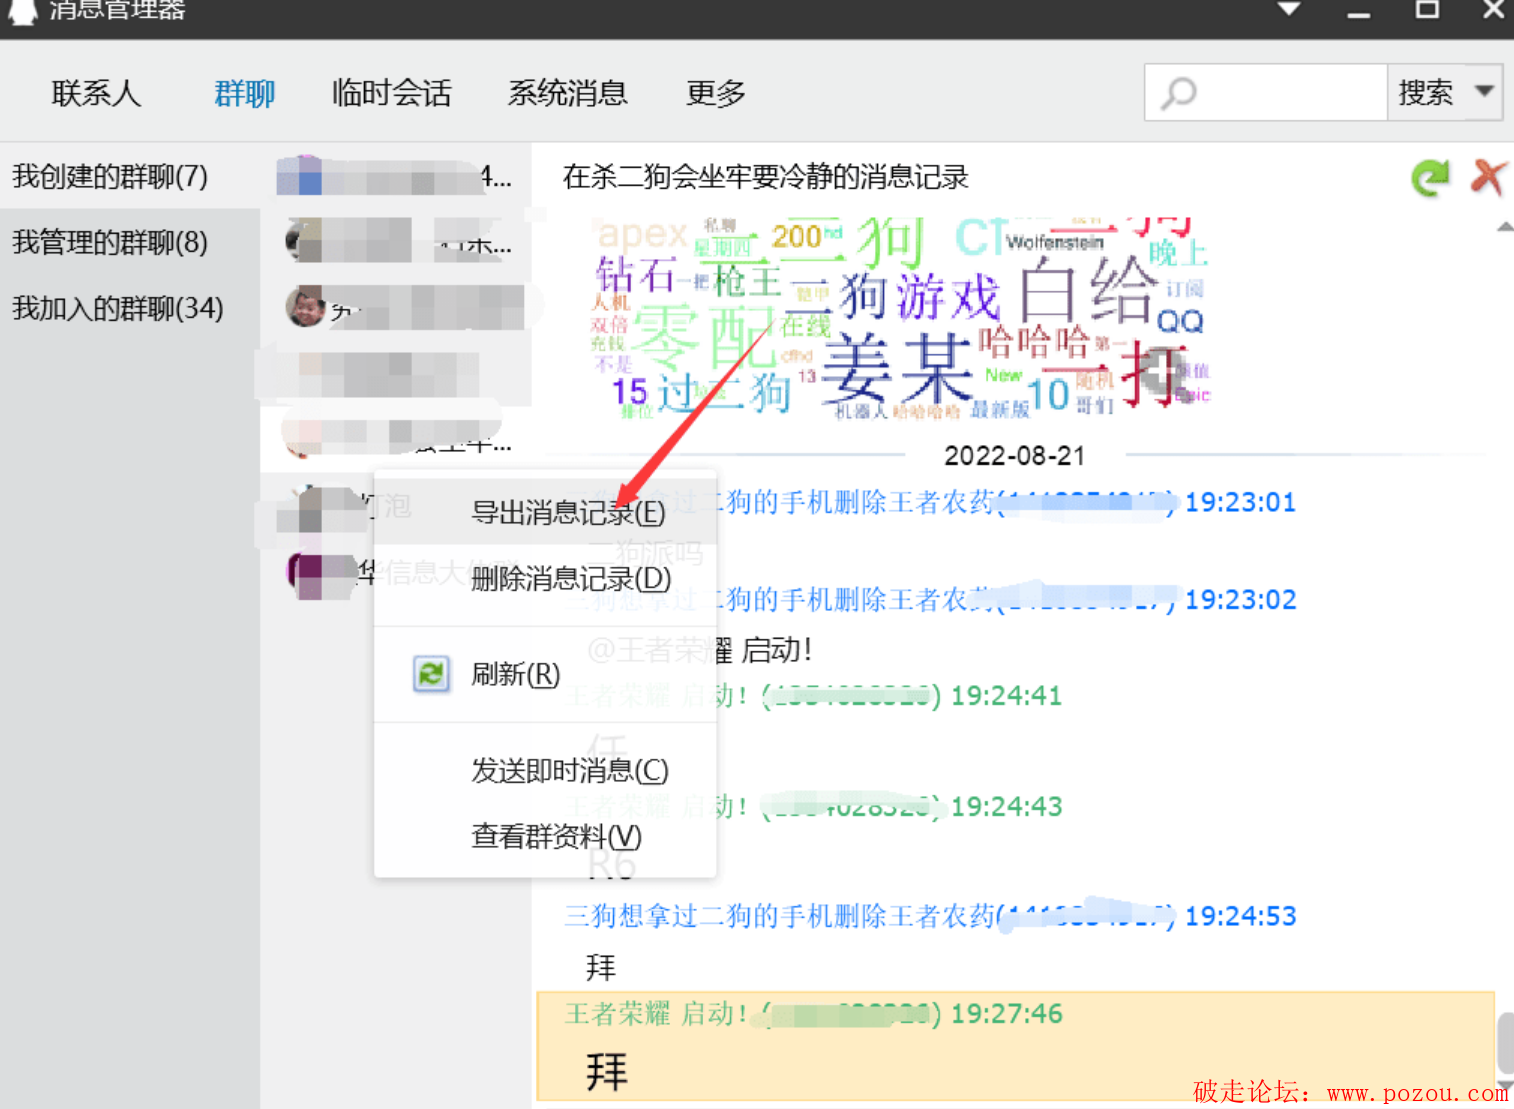Switch to the 联系人 tab
1514x1109 pixels.
pos(96,93)
